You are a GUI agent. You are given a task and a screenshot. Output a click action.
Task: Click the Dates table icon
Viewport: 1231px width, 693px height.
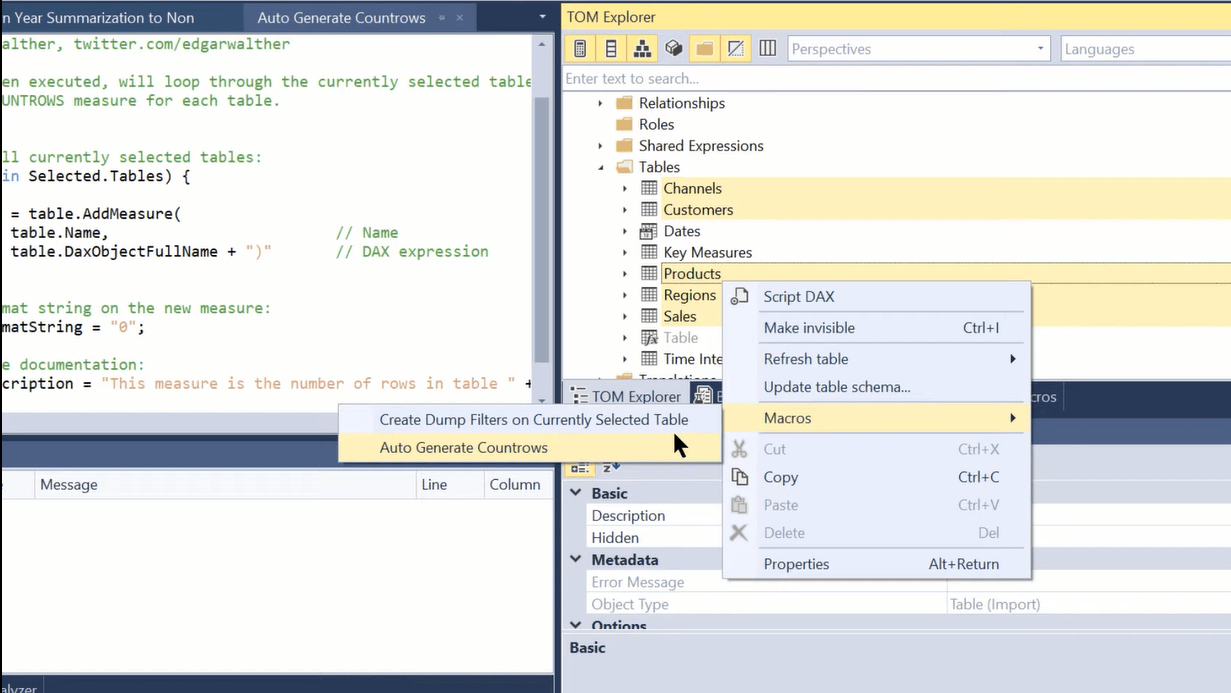[649, 231]
